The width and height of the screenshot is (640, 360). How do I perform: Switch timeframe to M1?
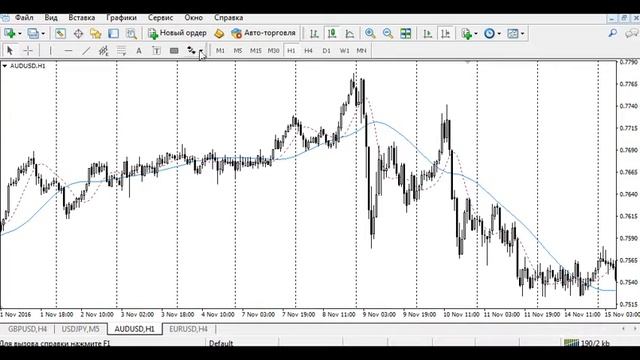[x=220, y=51]
